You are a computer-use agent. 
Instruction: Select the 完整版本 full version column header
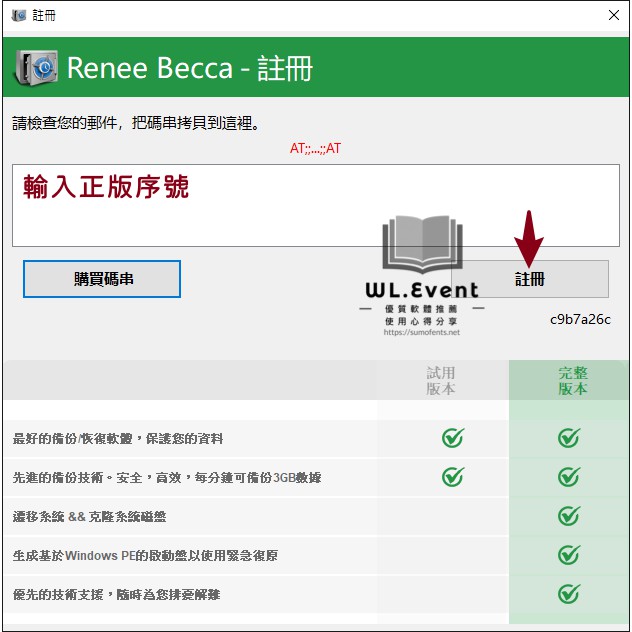(x=572, y=380)
